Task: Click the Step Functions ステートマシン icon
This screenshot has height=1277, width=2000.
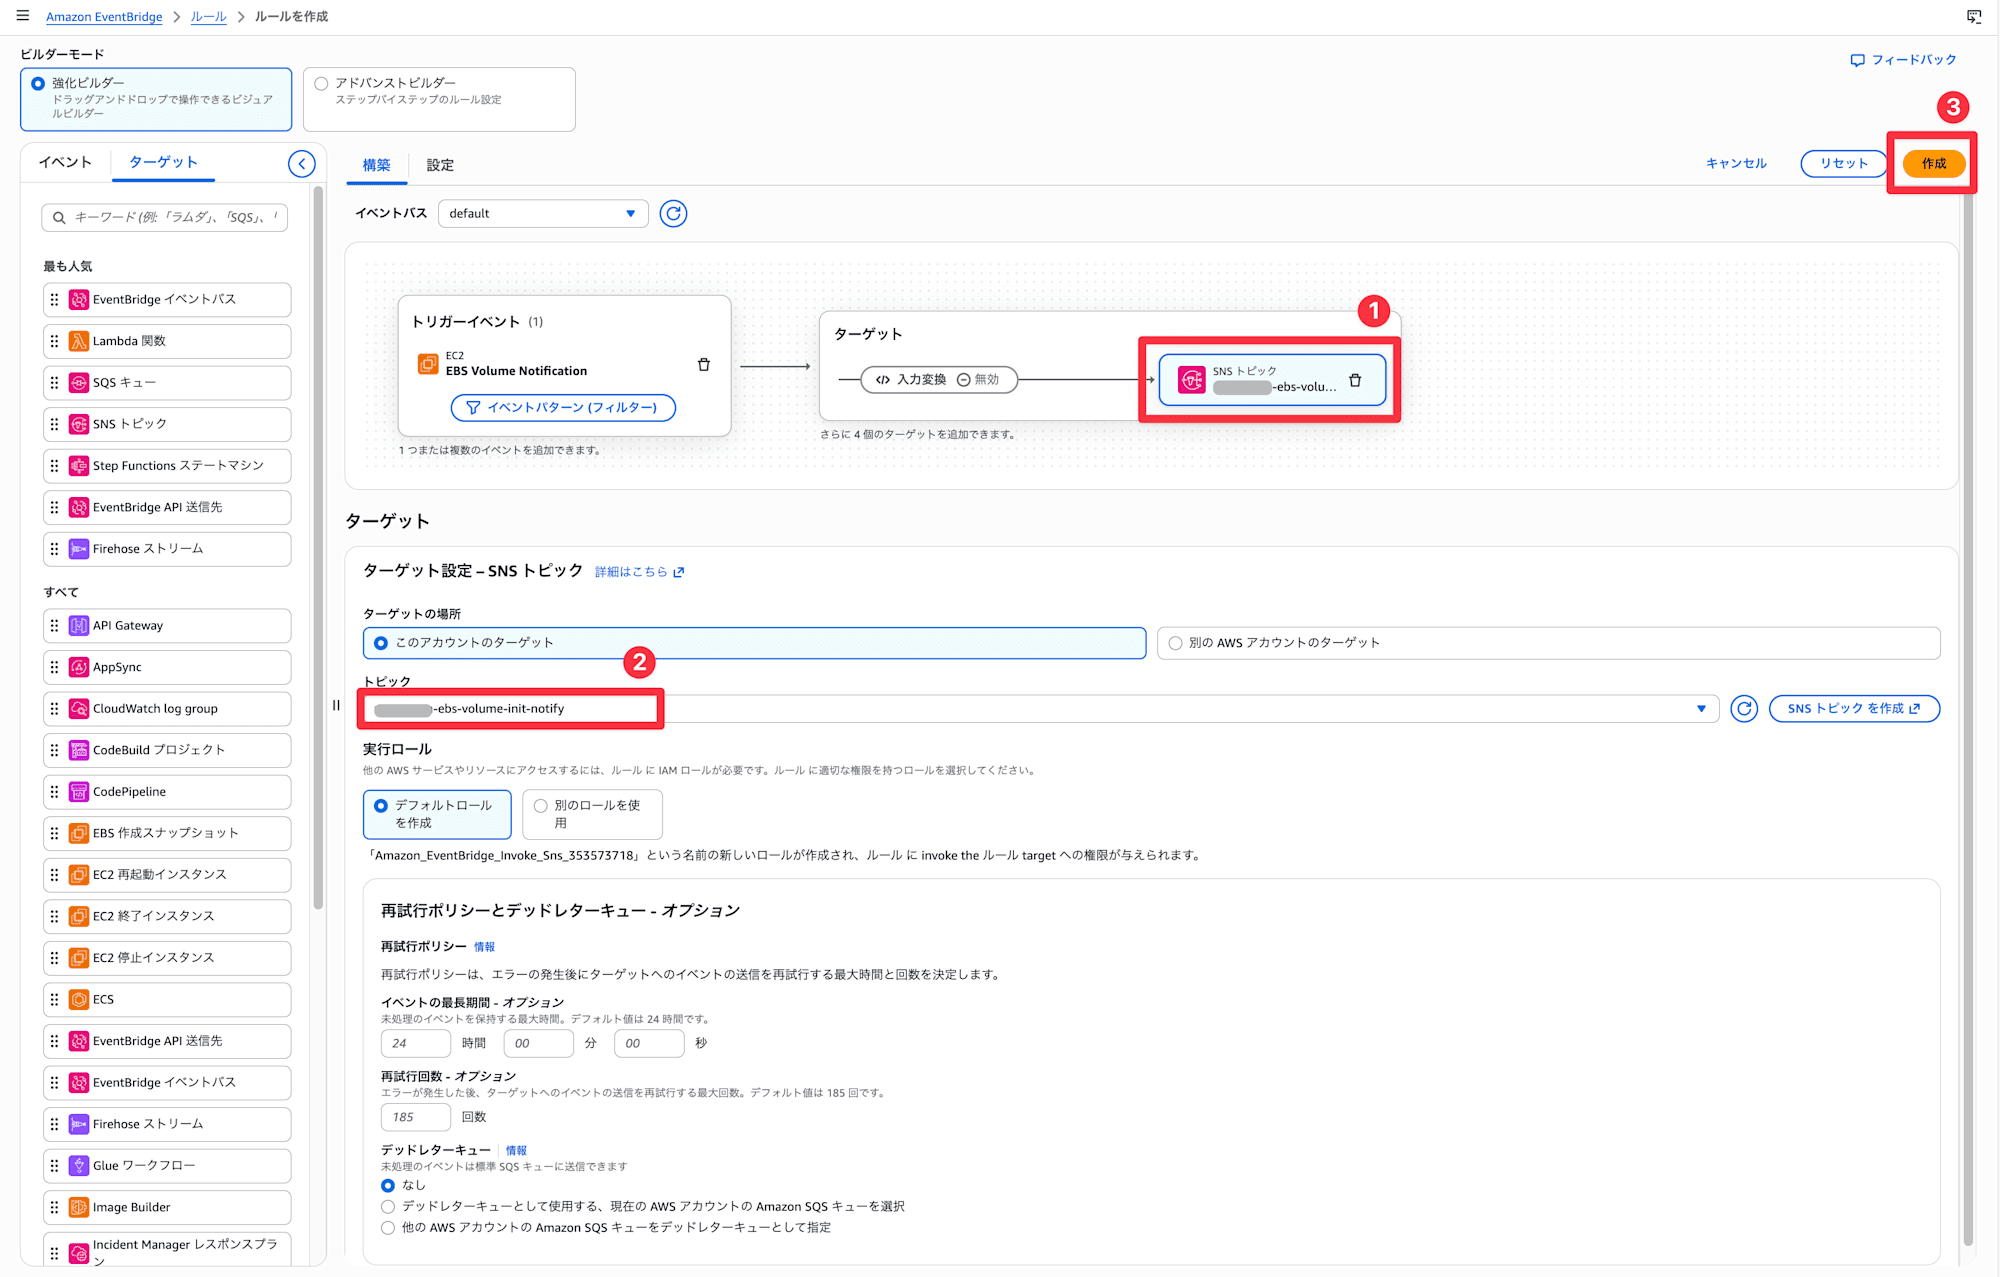Action: [x=79, y=466]
